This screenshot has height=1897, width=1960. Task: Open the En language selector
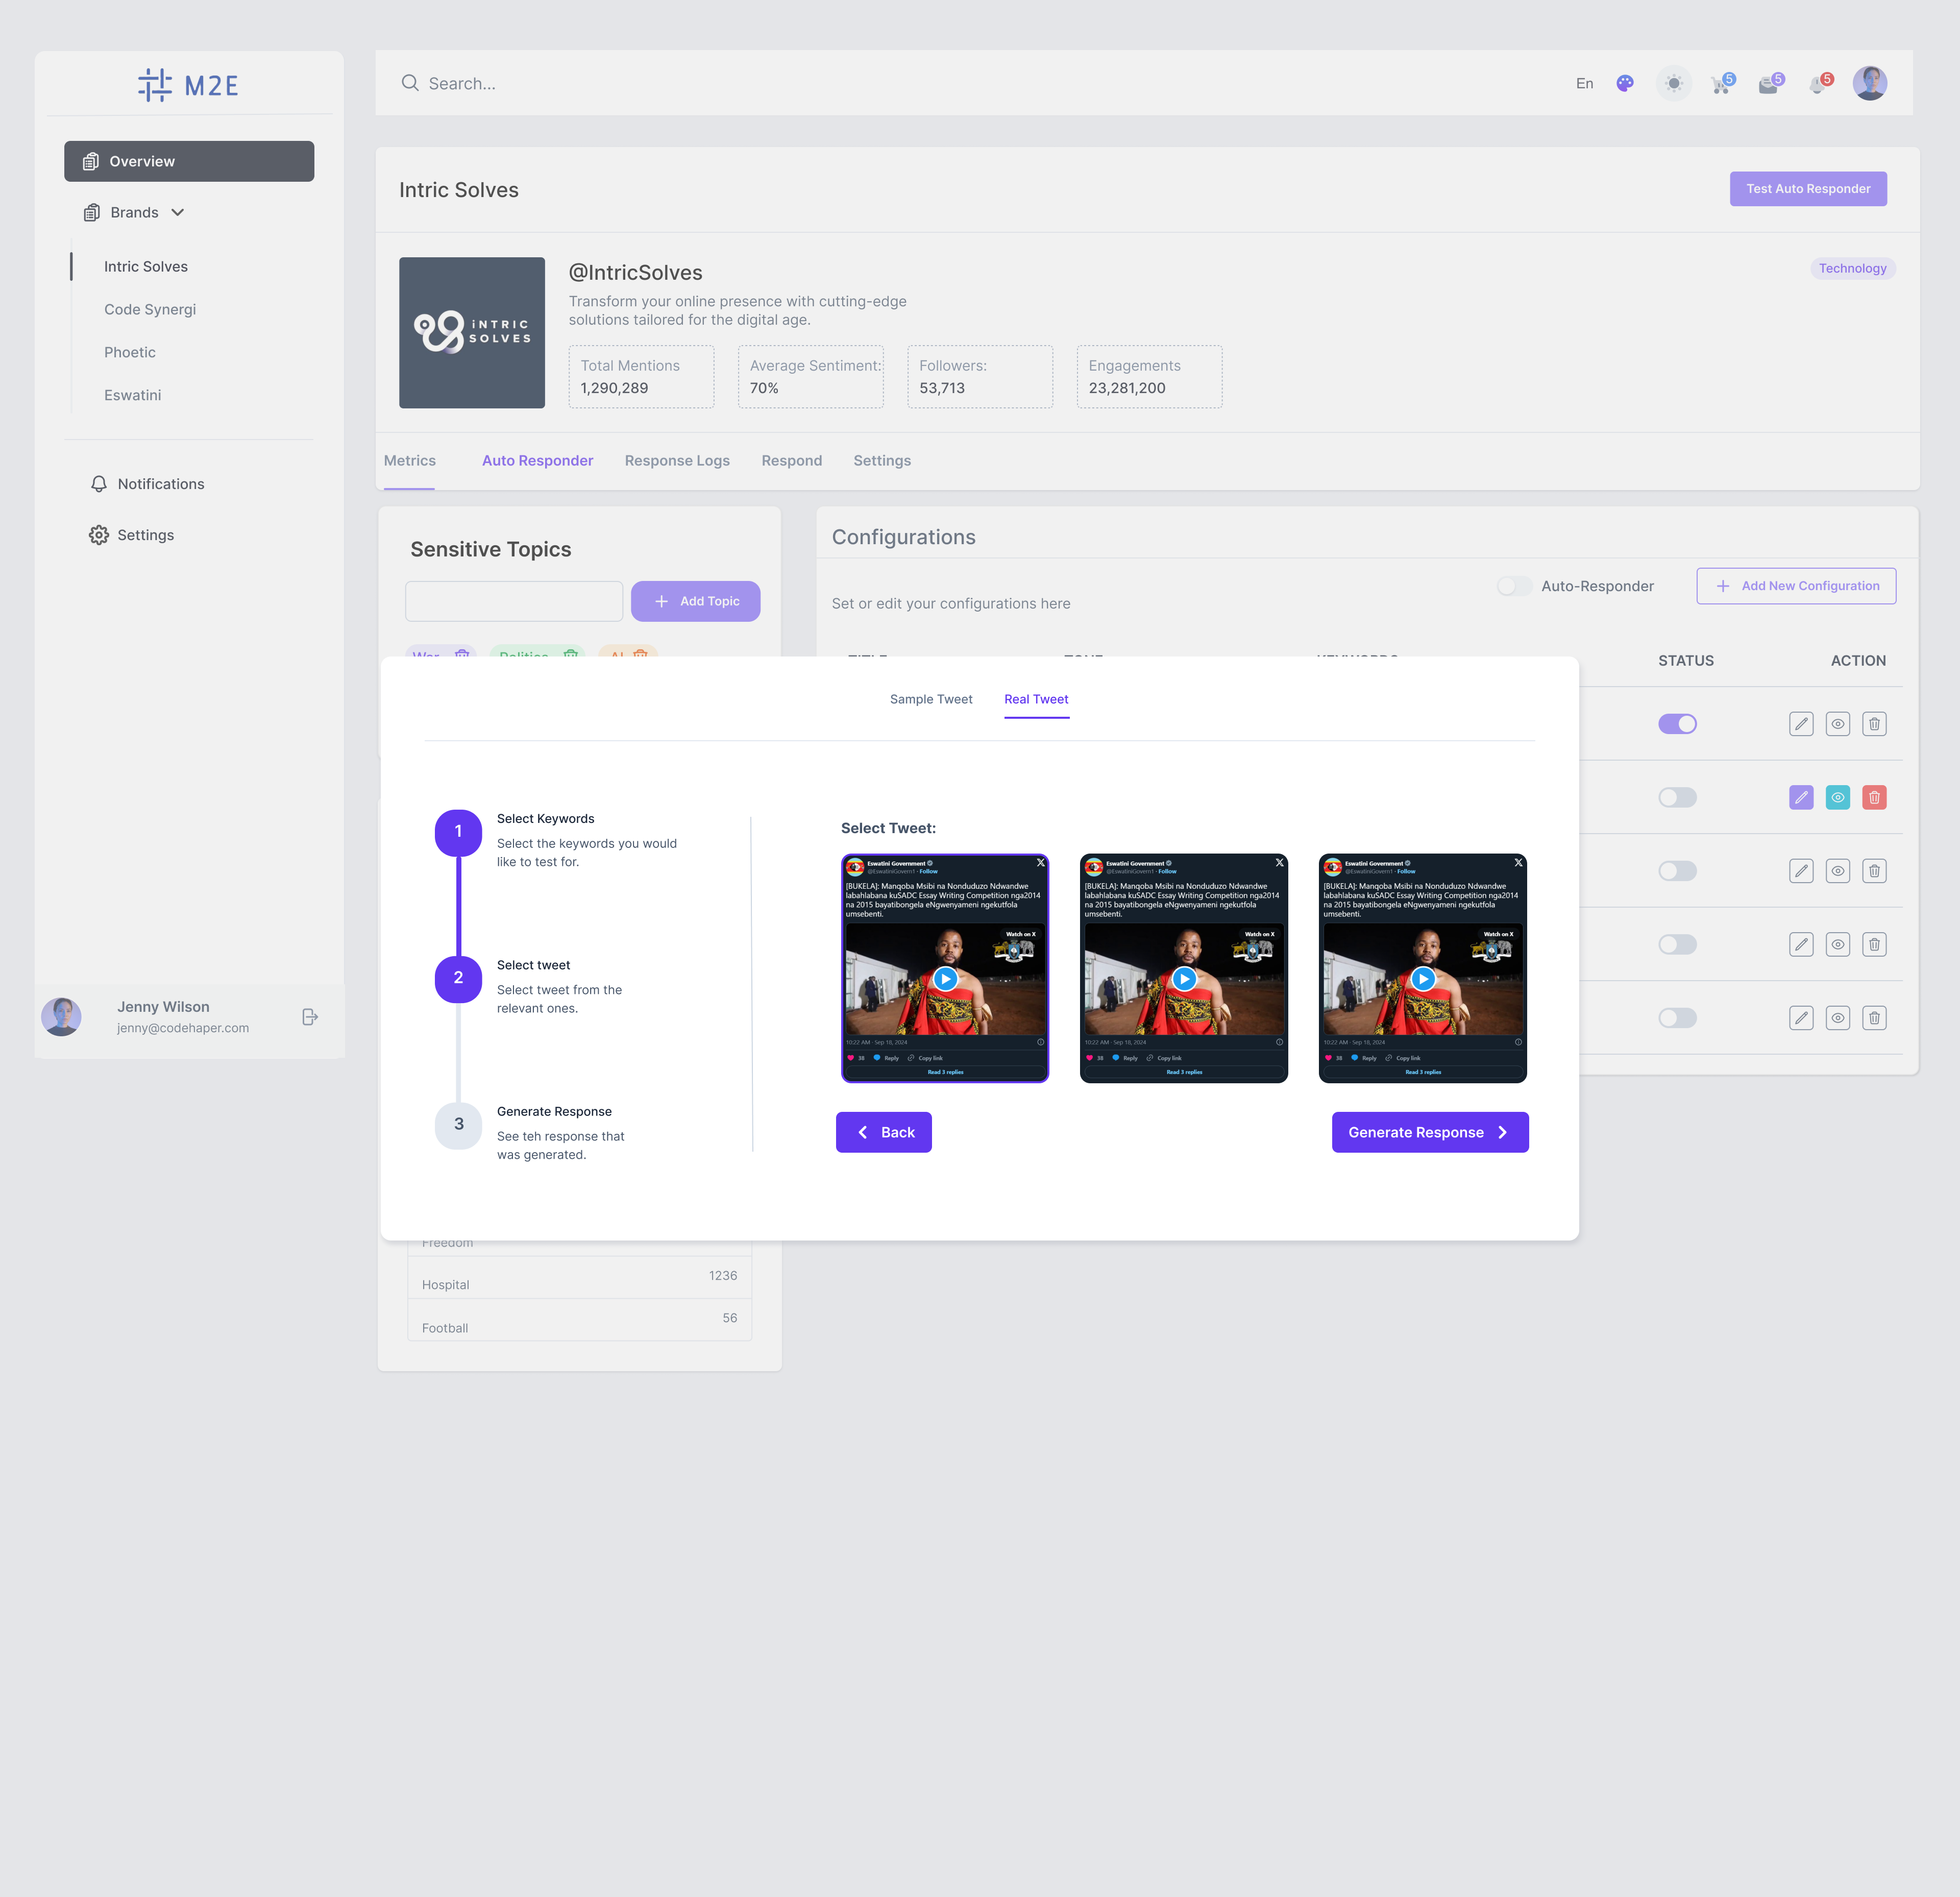pyautogui.click(x=1584, y=83)
